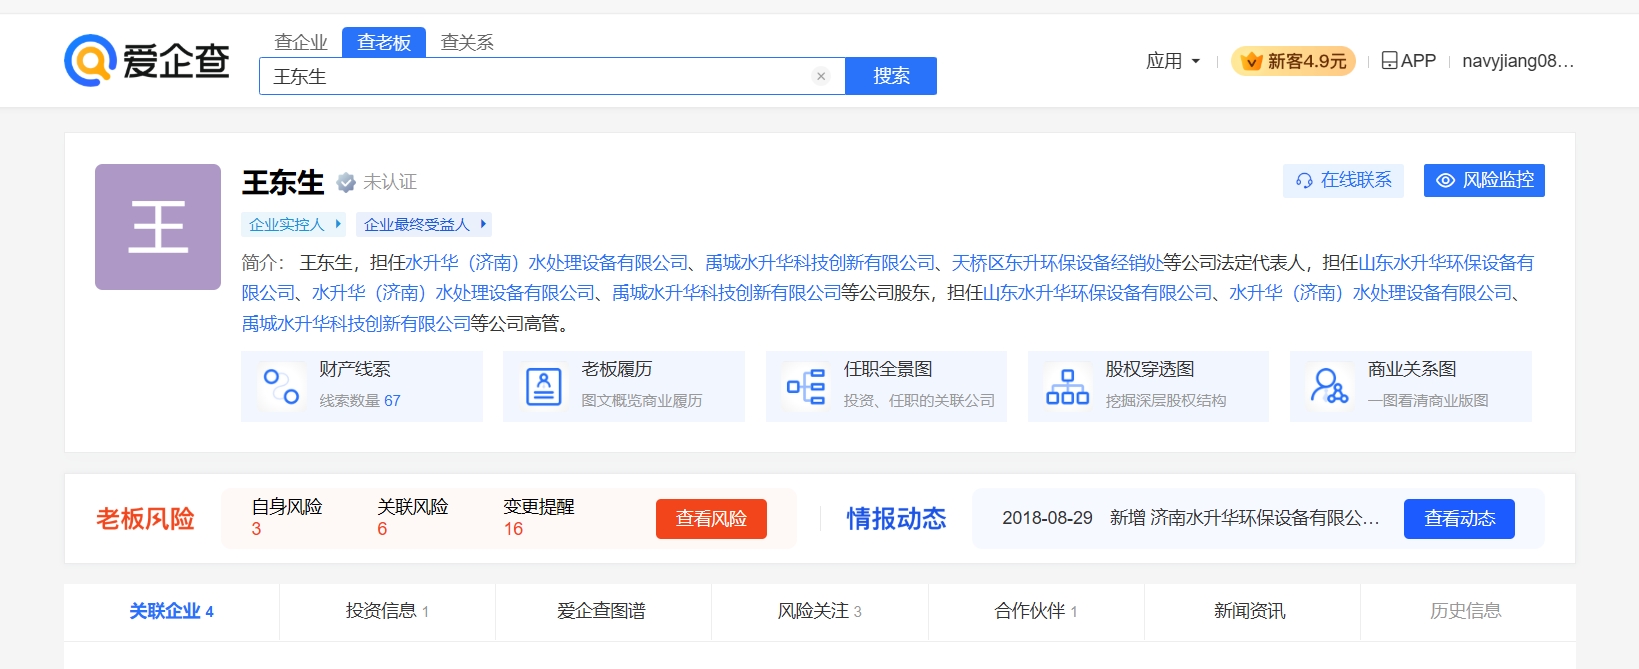1639x669 pixels.
Task: Open the 天桥区东升环保设备经销处 company link
Action: pyautogui.click(x=1057, y=263)
